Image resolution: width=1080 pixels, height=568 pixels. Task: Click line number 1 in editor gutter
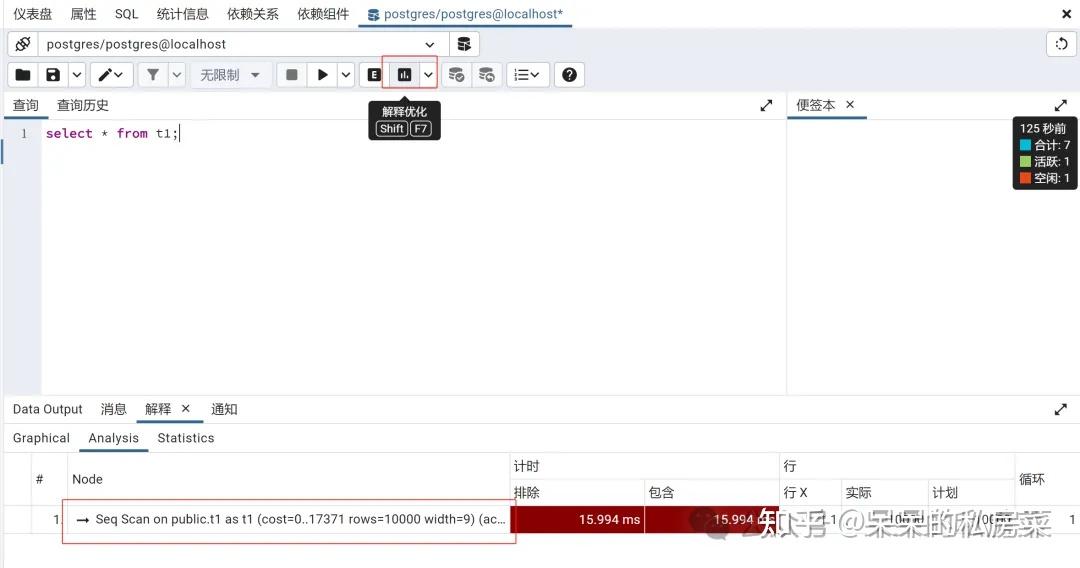[24, 134]
